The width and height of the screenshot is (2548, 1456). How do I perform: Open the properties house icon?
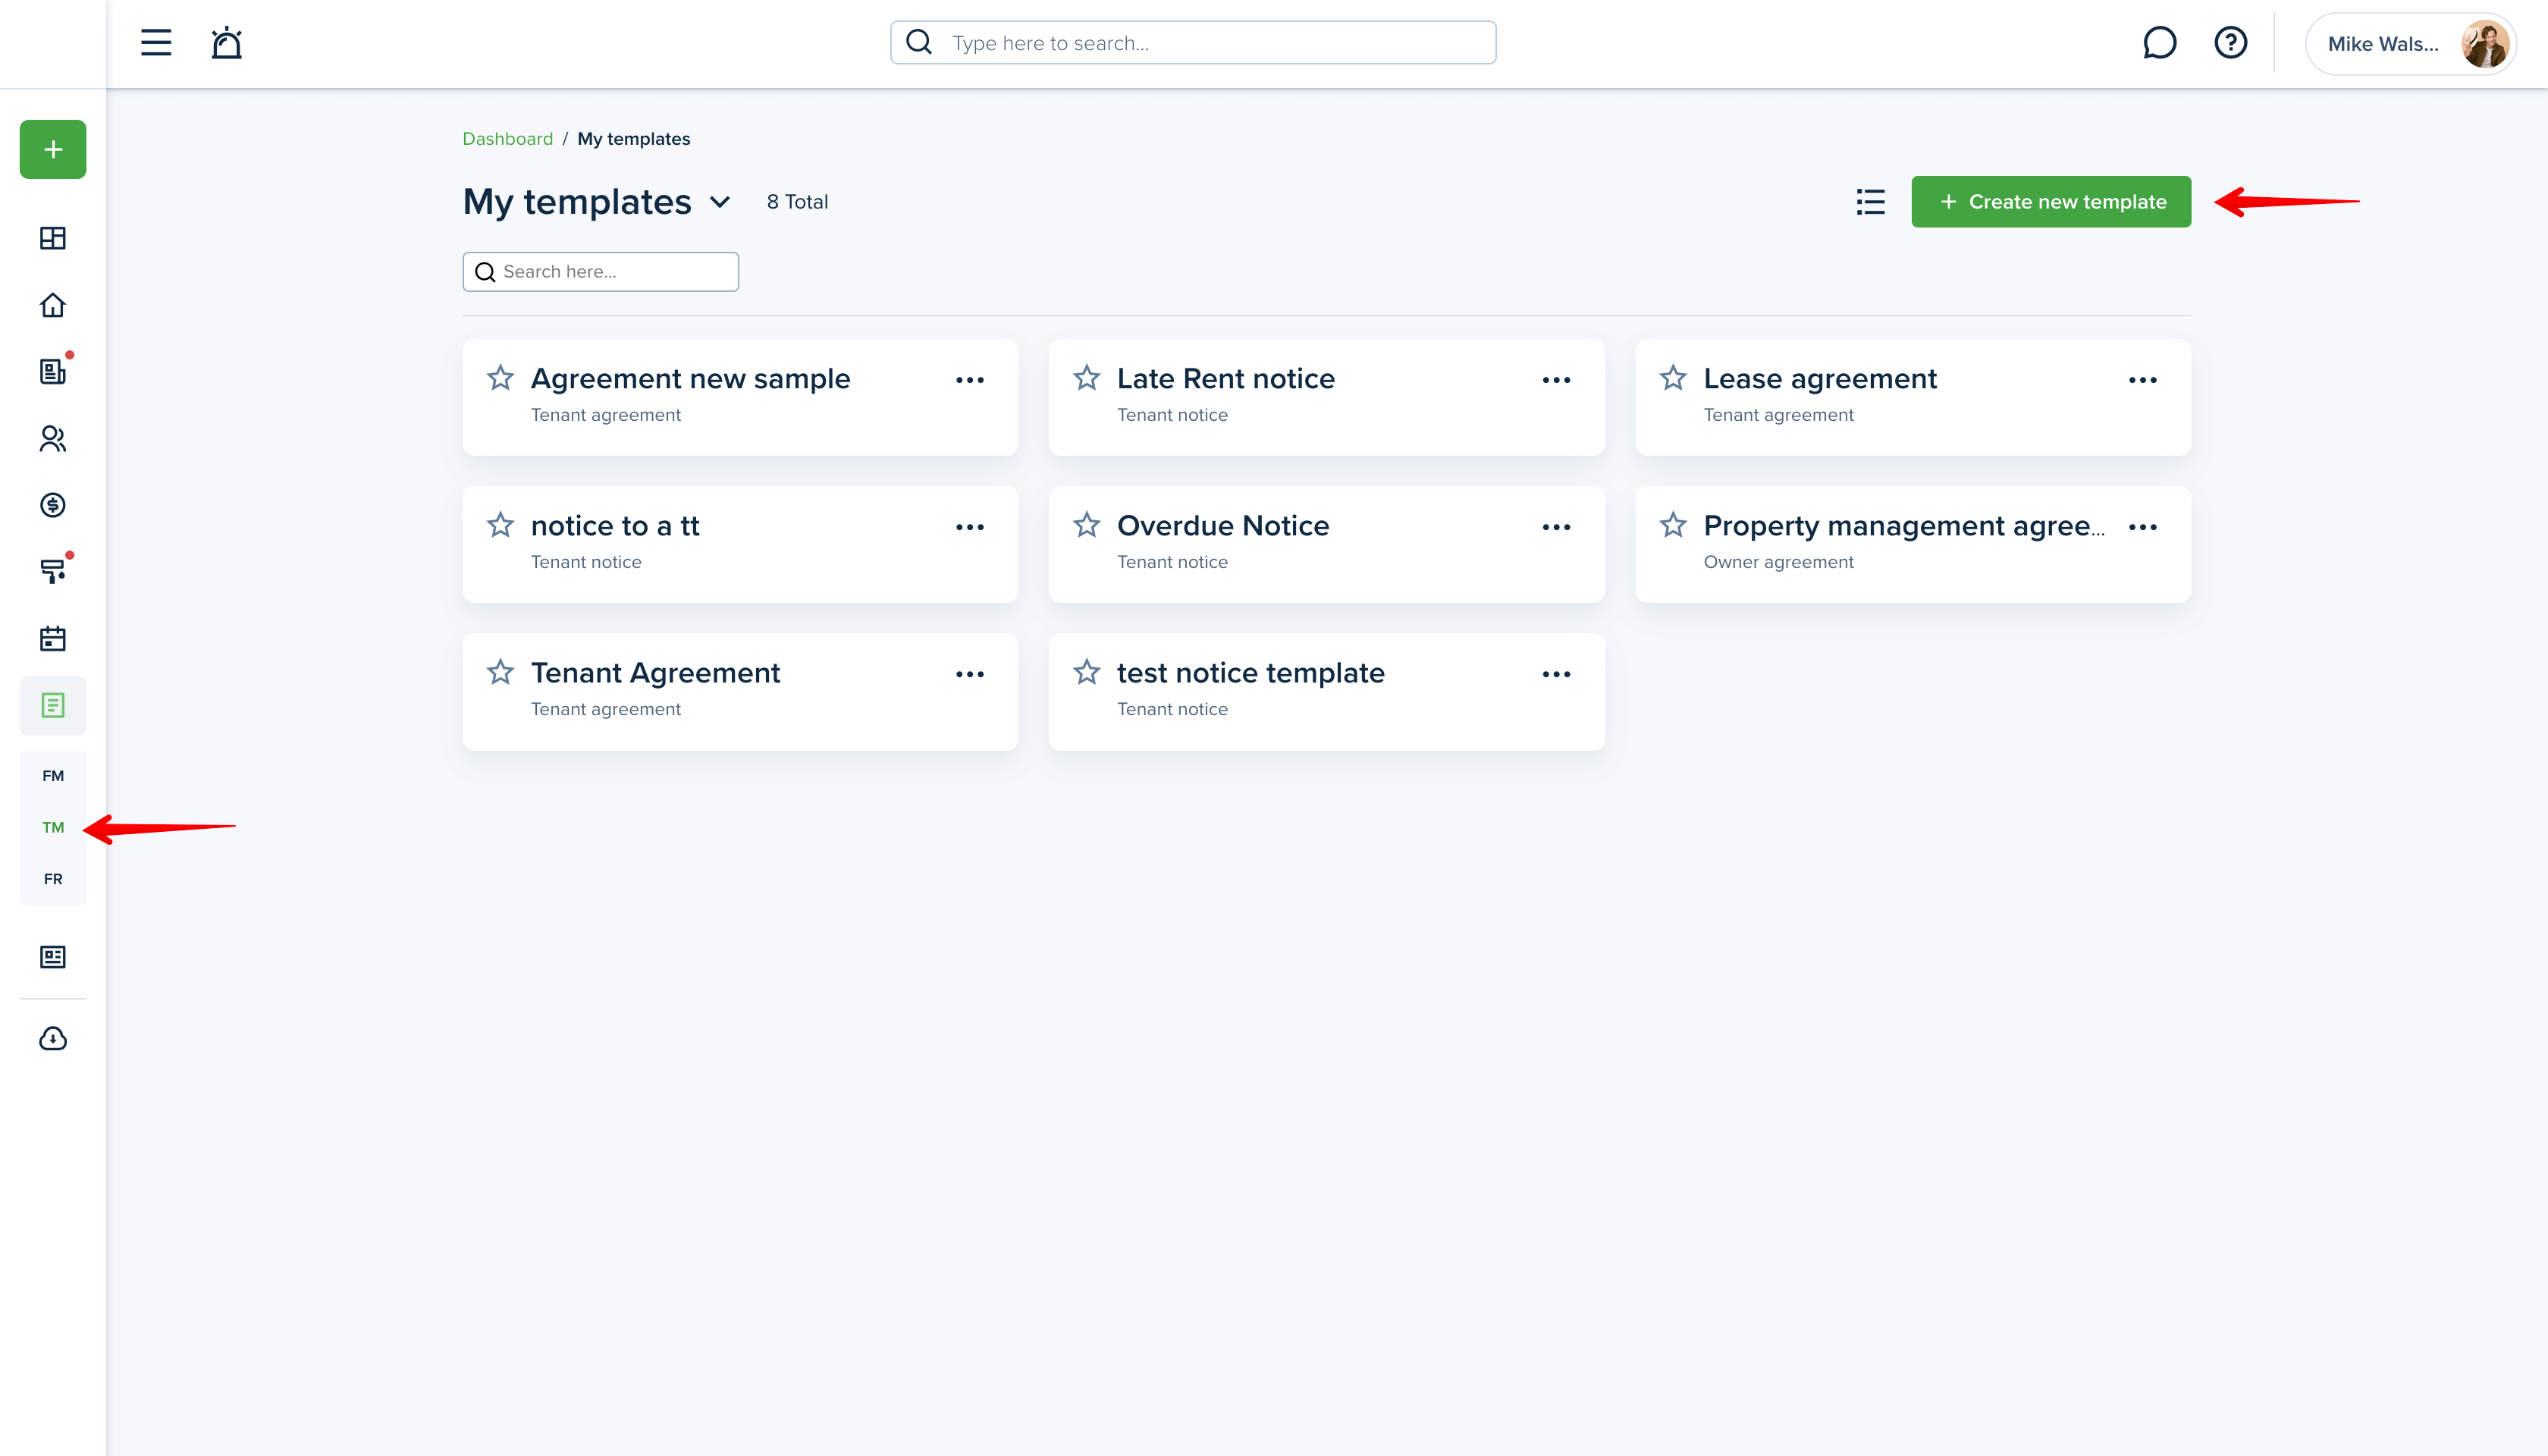[53, 305]
